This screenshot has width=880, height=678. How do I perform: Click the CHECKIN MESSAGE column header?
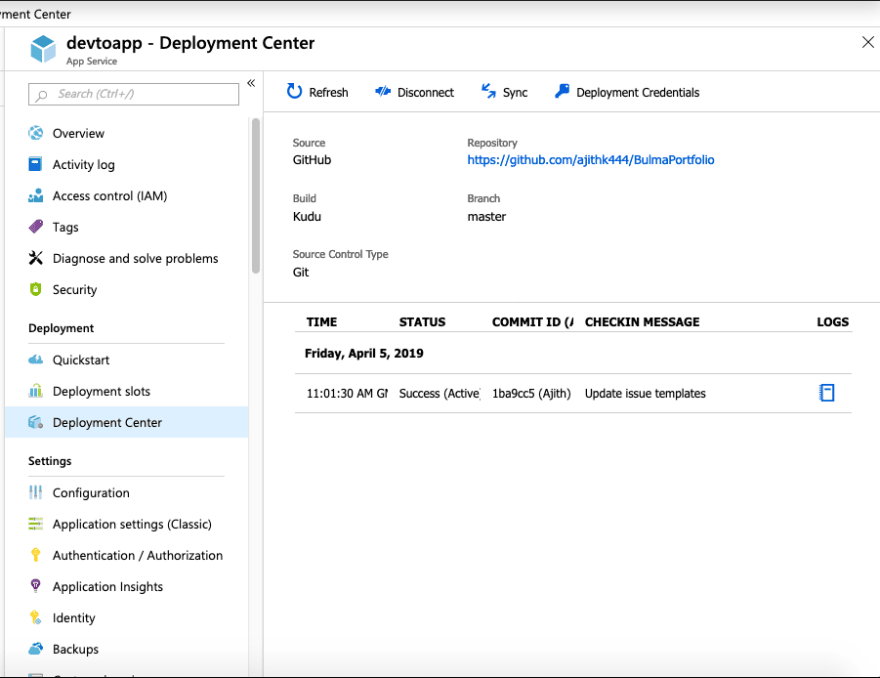click(642, 322)
